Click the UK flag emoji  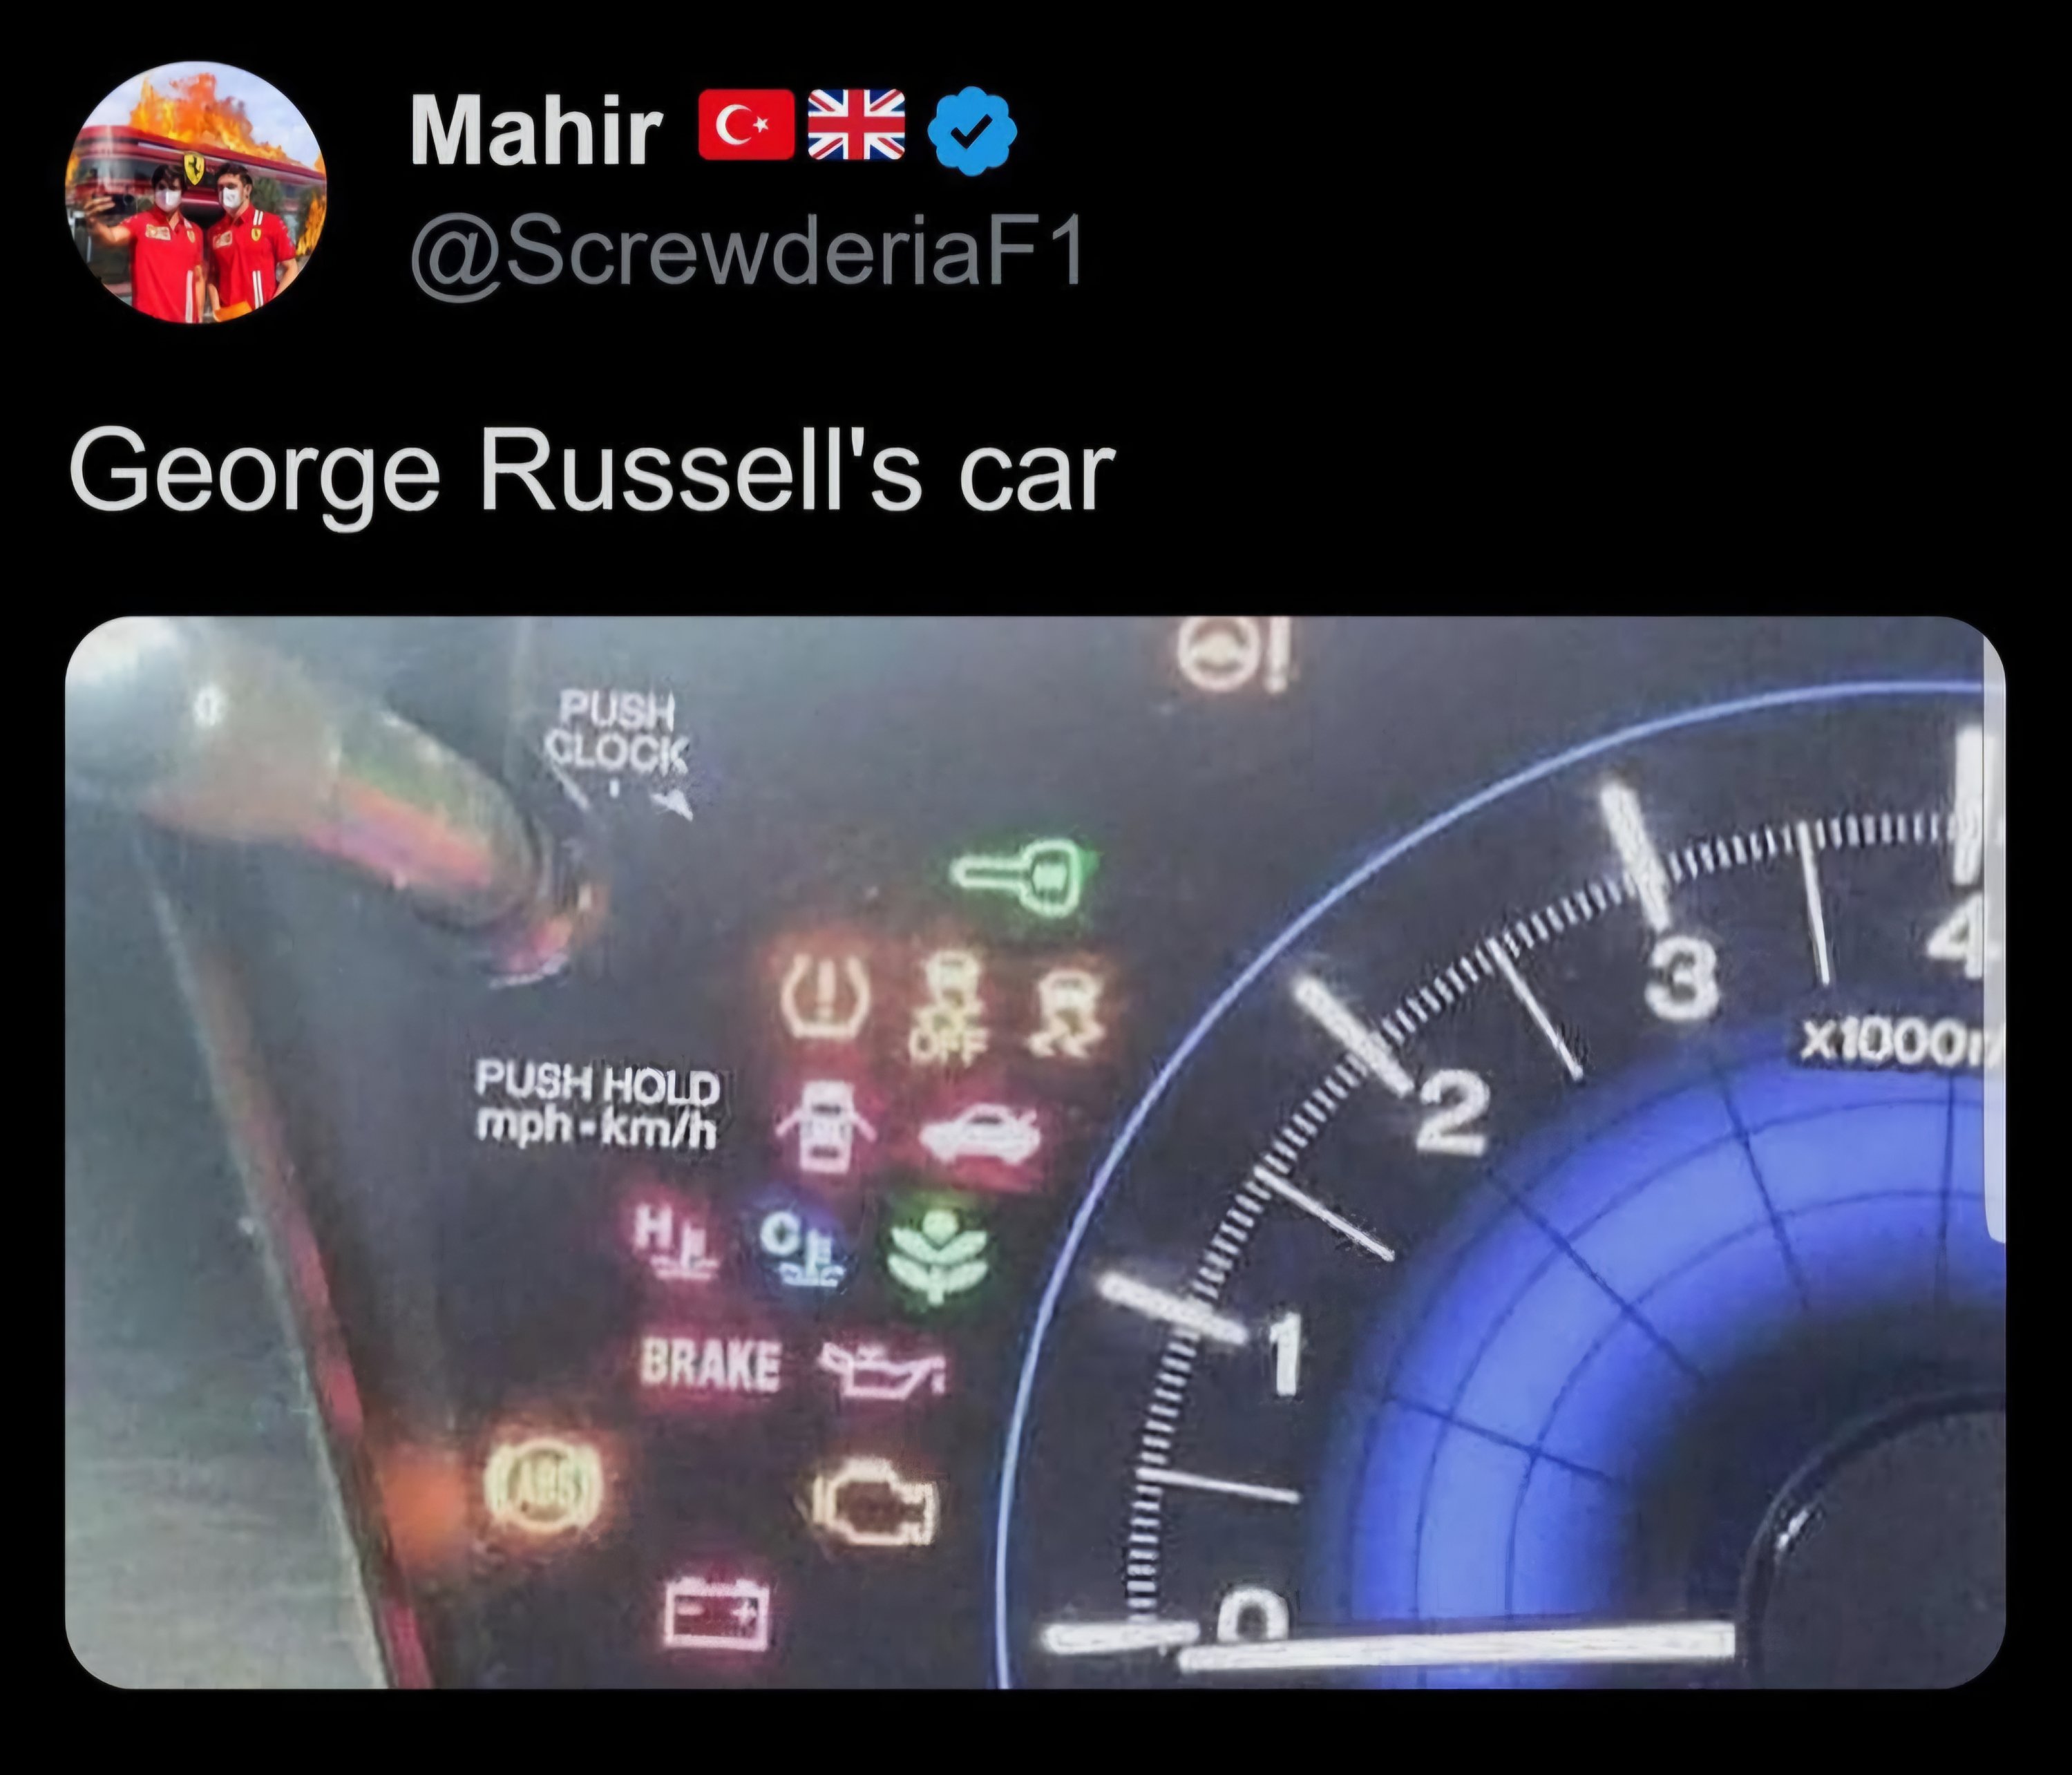(856, 126)
